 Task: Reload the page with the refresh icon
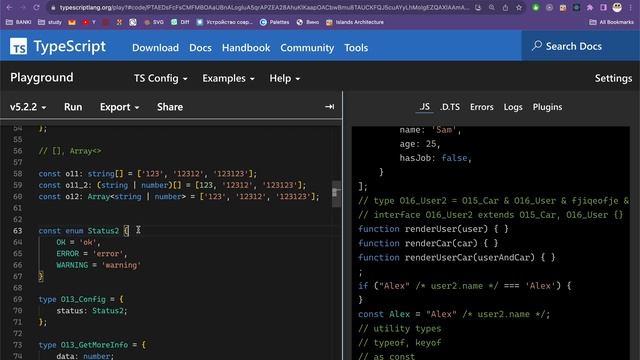[36, 7]
